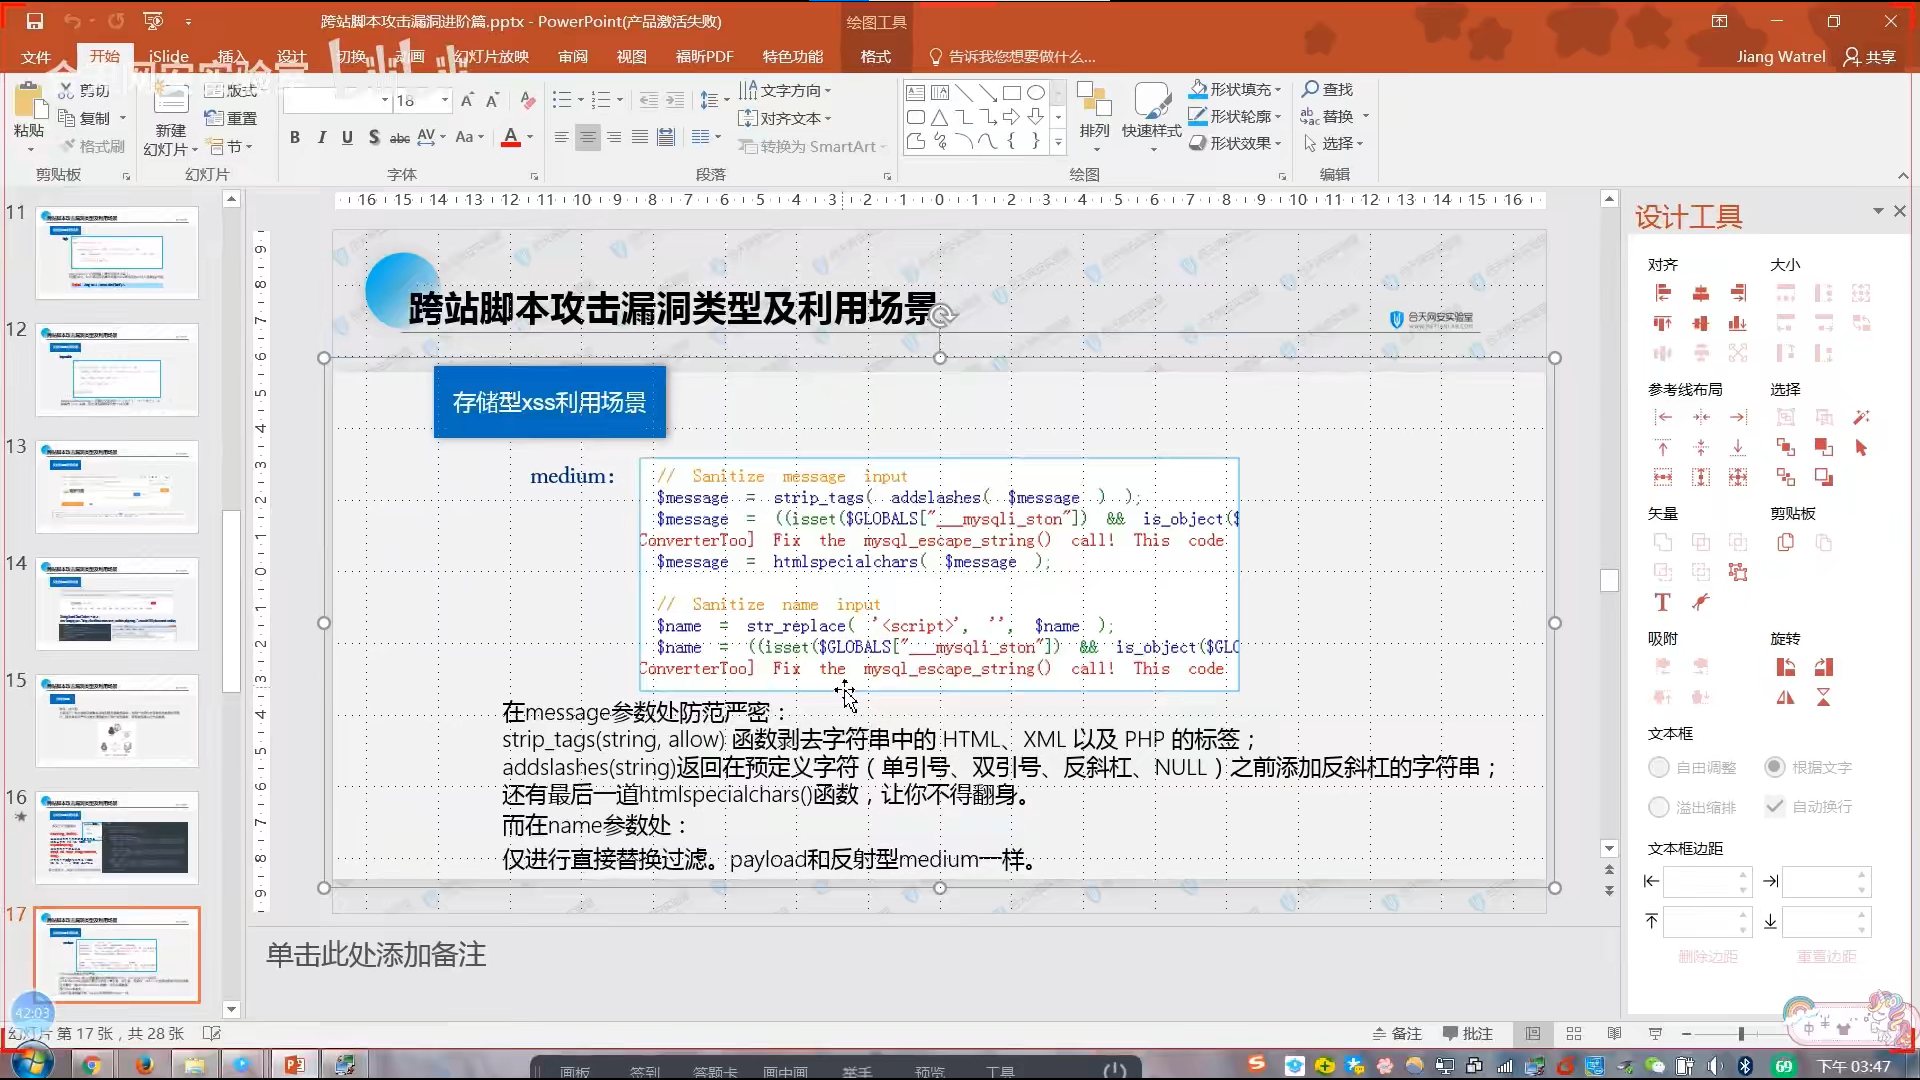This screenshot has width=1920, height=1080.
Task: Adjust the zoom slider in status bar
Action: [1741, 1034]
